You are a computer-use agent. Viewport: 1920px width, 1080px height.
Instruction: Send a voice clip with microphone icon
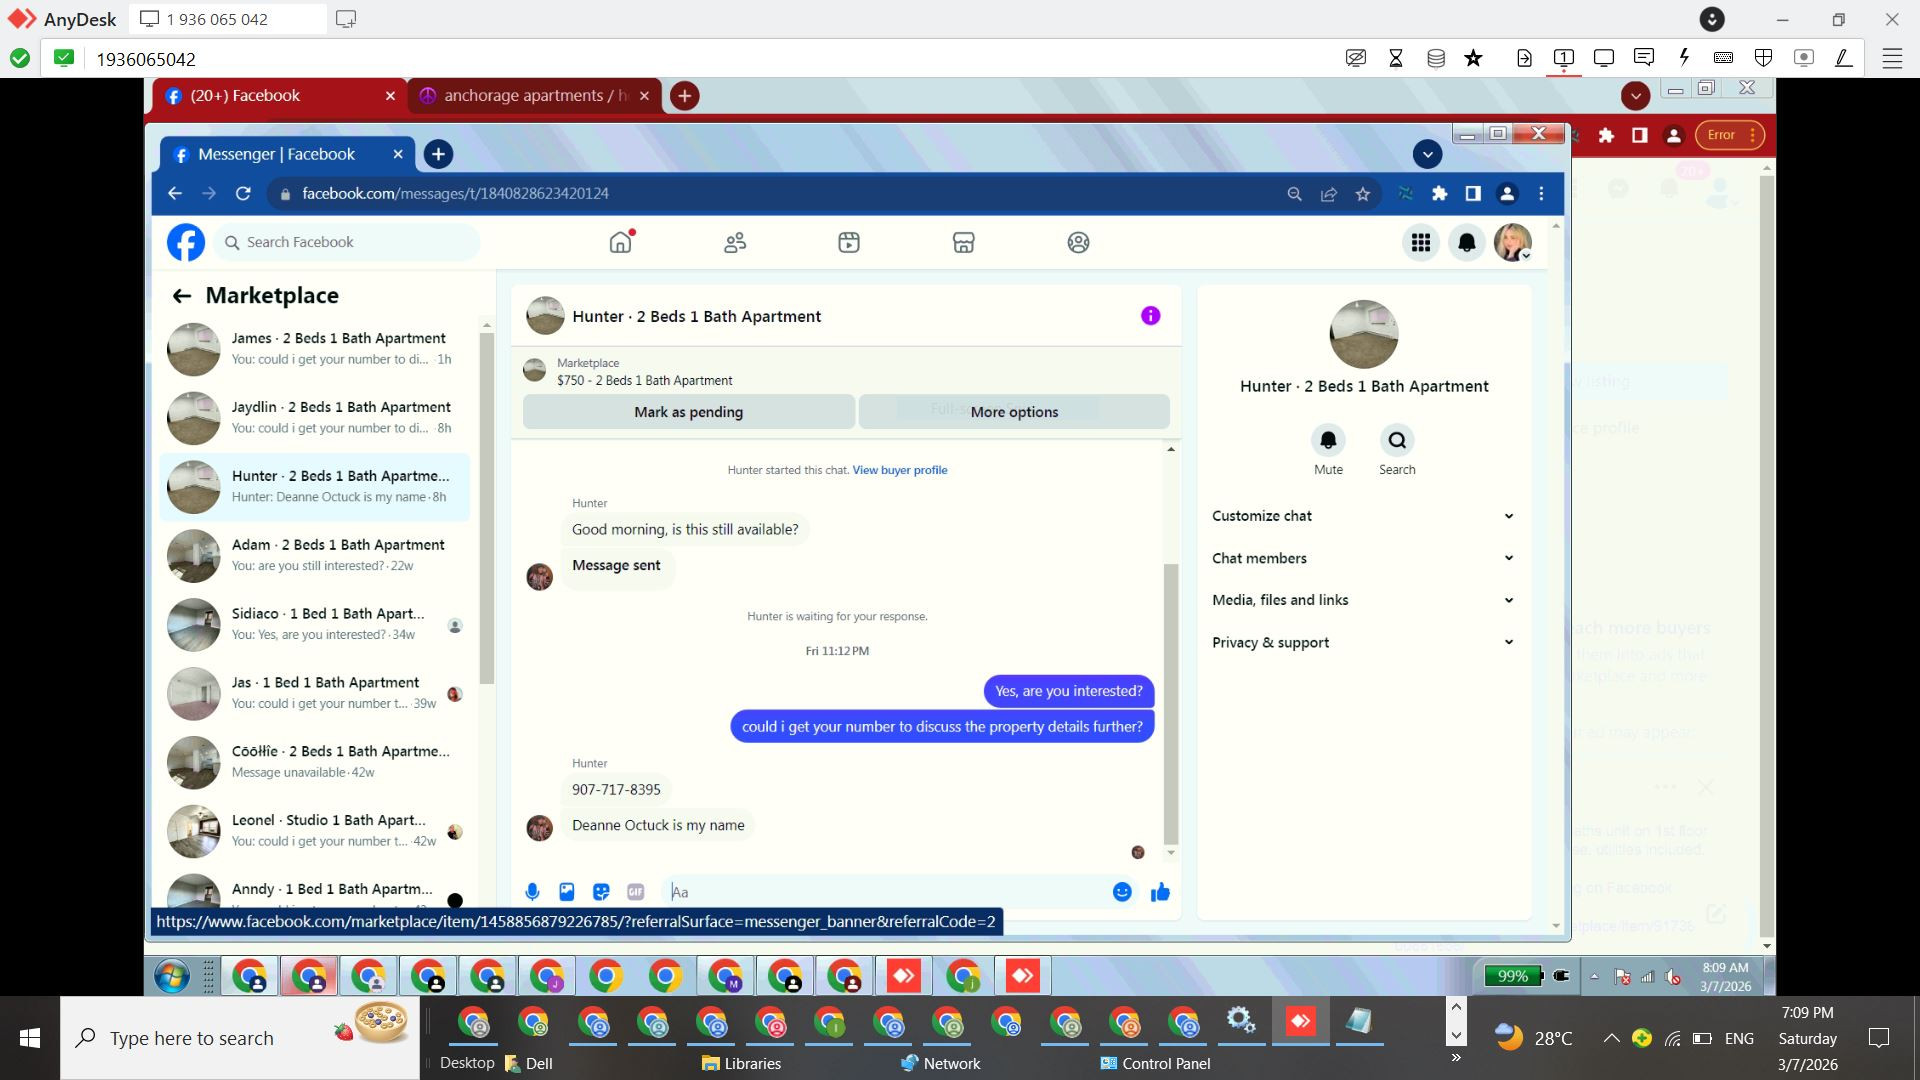tap(532, 892)
